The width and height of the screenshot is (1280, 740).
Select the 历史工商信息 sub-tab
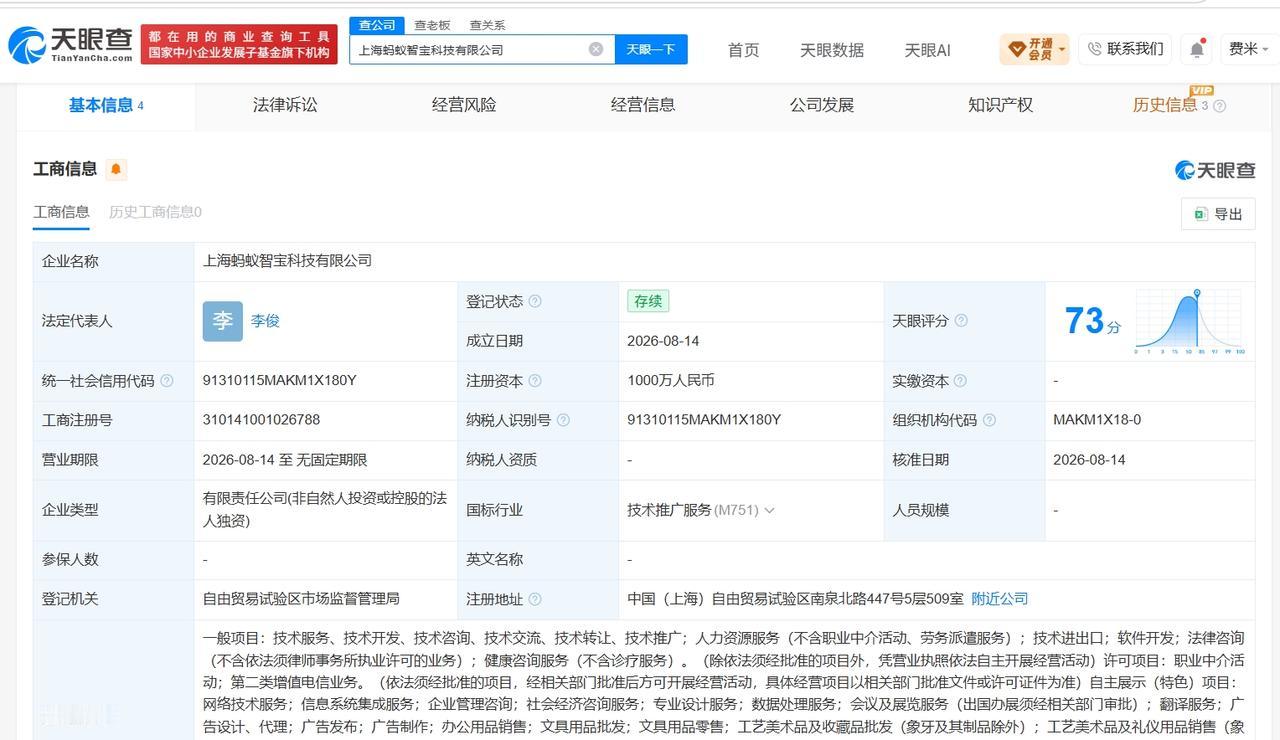click(x=155, y=212)
